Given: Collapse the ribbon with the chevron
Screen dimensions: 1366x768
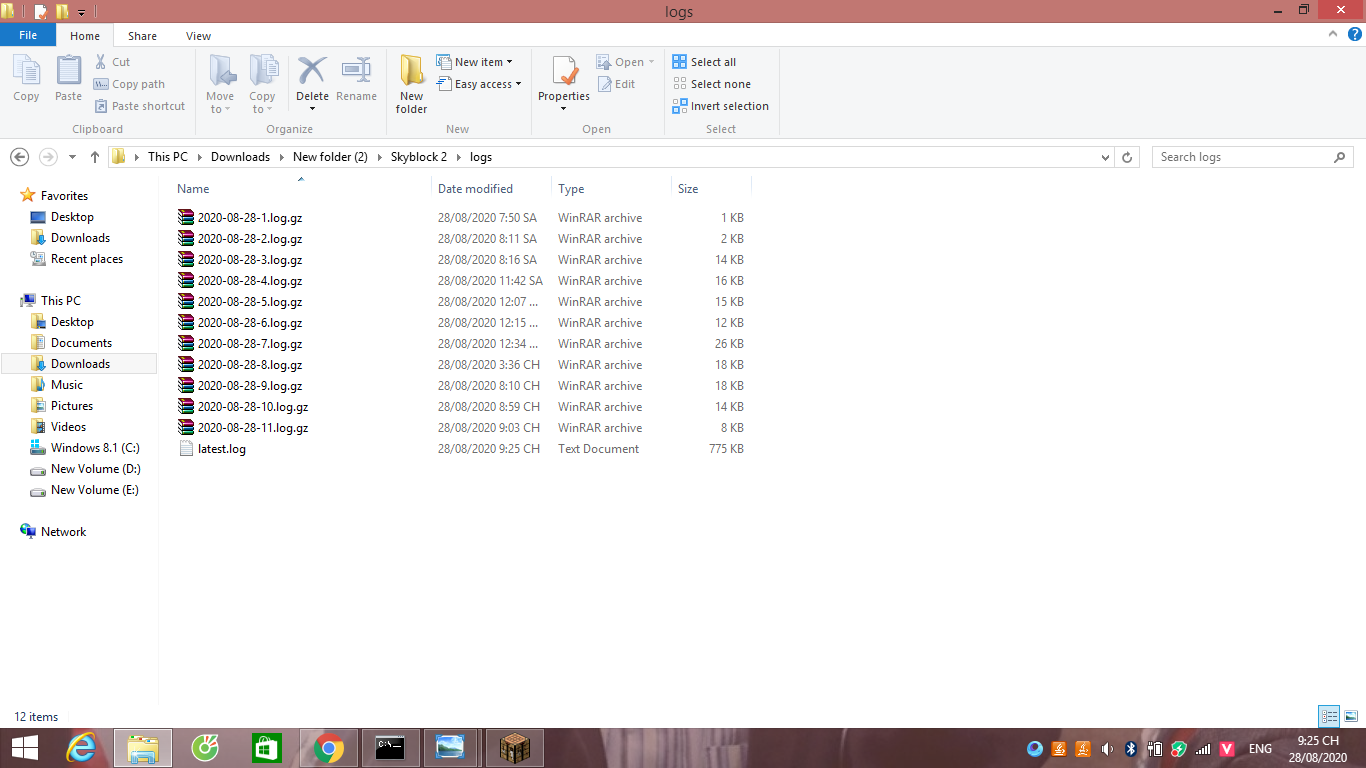Looking at the screenshot, I should click(x=1332, y=34).
